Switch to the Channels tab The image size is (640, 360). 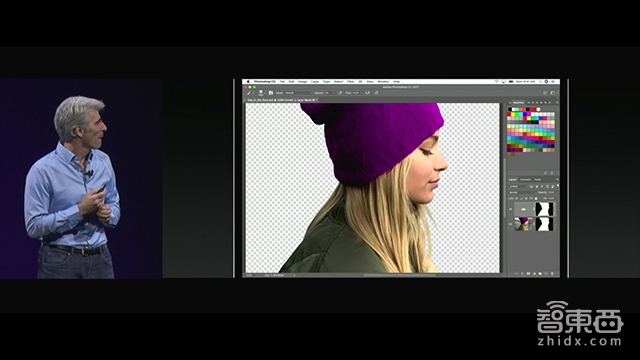525,180
